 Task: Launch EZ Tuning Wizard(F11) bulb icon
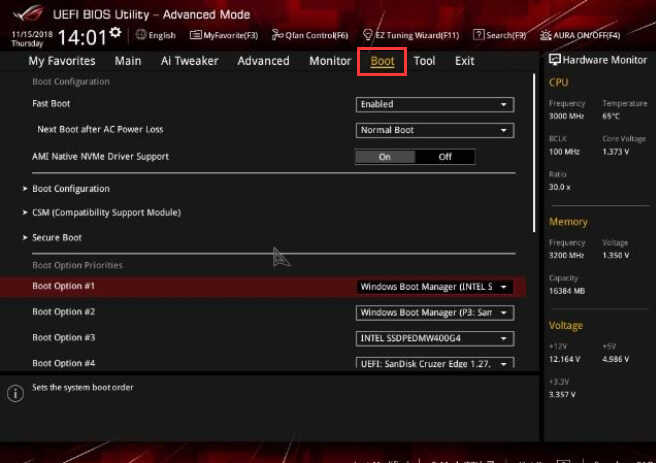click(367, 35)
